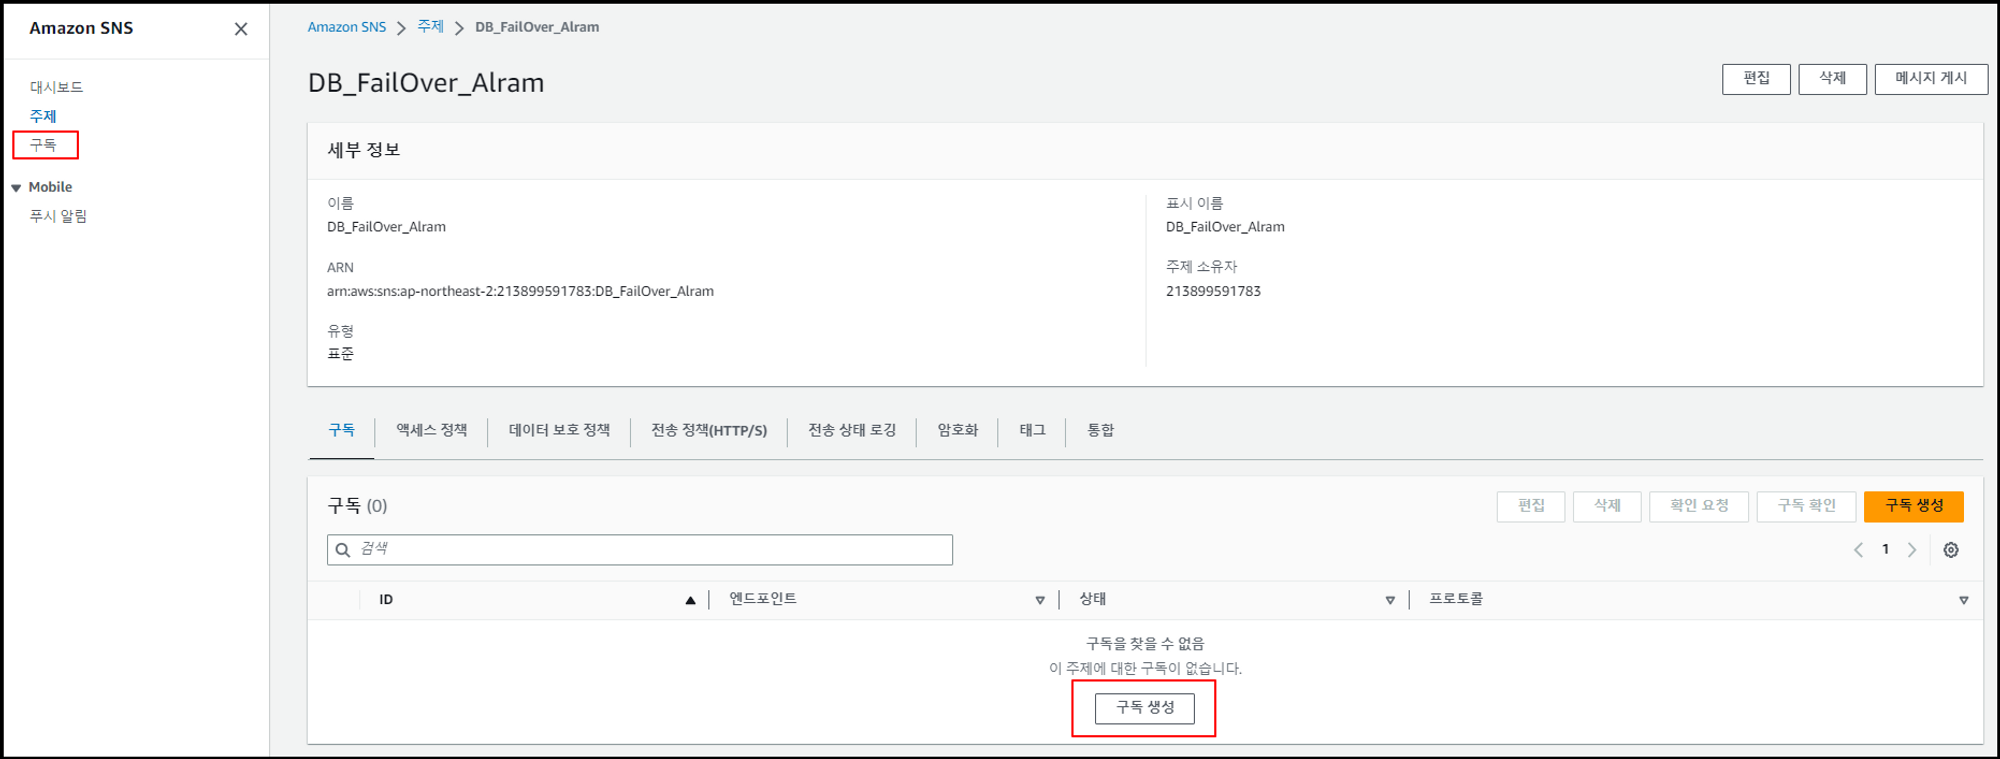Switch to the 태그 tab

point(1032,430)
